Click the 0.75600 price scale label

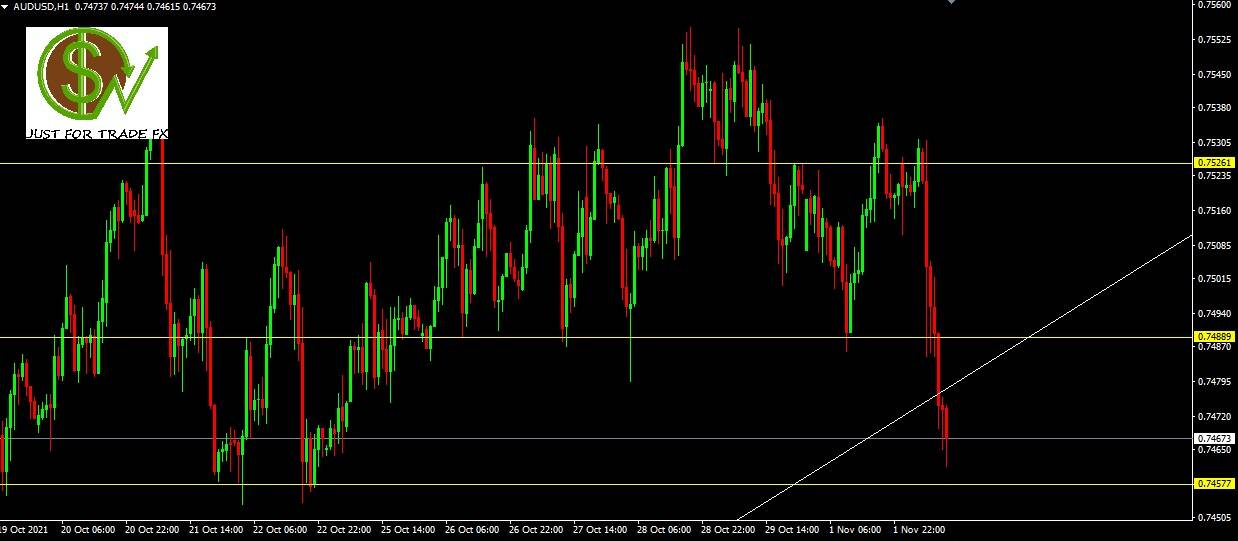(1215, 5)
